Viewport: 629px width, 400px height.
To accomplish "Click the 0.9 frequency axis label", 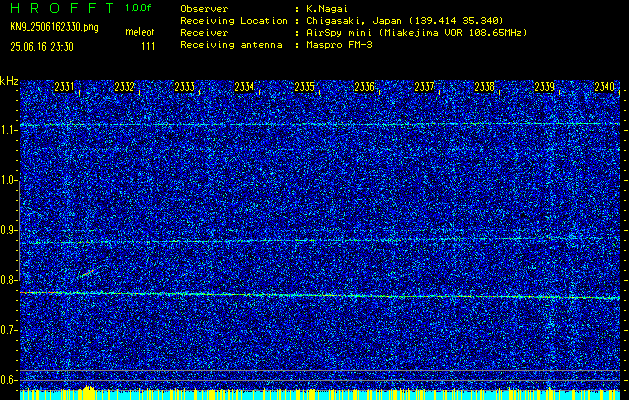I will (x=9, y=230).
